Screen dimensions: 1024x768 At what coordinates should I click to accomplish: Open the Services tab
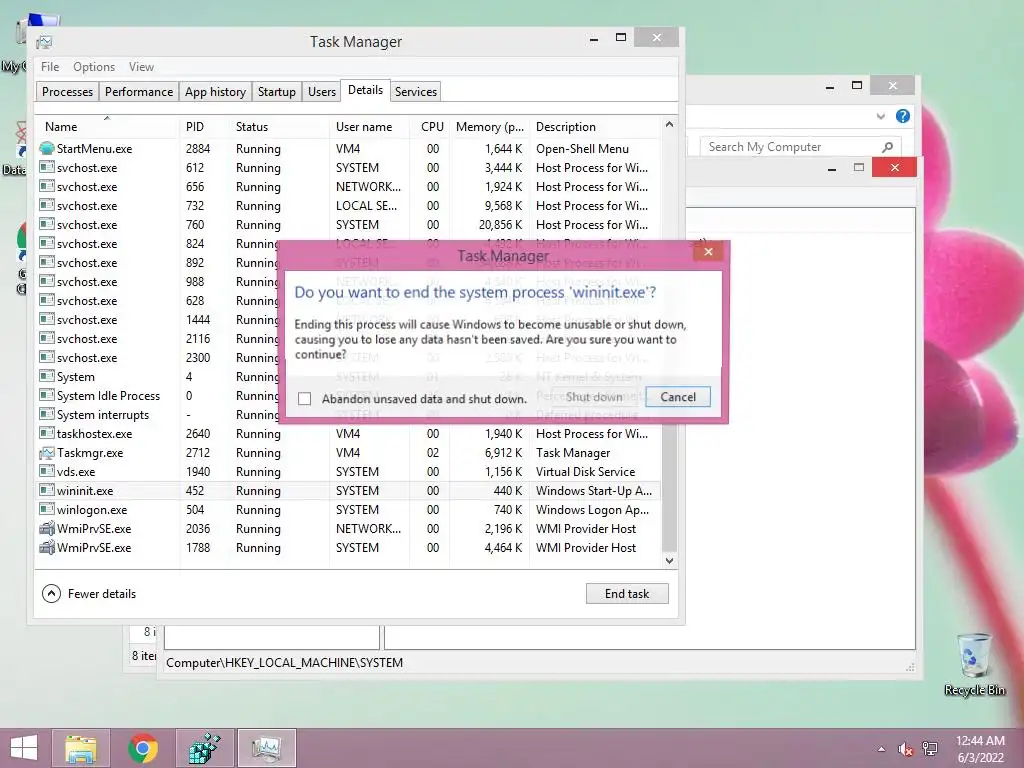pos(415,91)
